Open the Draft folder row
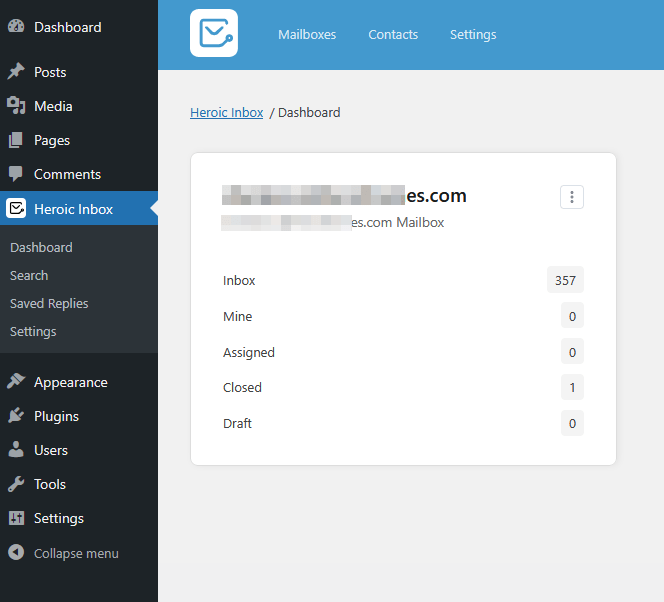Viewport: 664px width, 602px height. [x=403, y=423]
